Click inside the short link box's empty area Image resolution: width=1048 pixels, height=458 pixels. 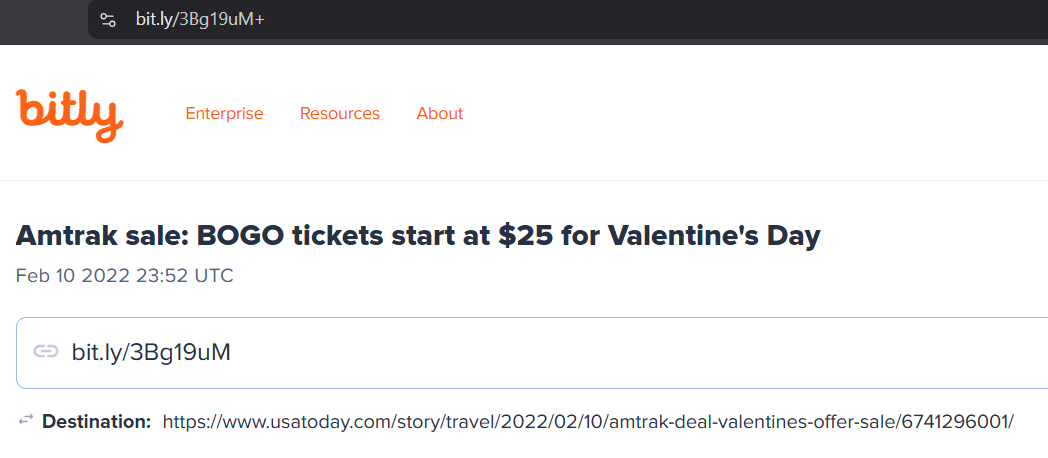pyautogui.click(x=650, y=352)
